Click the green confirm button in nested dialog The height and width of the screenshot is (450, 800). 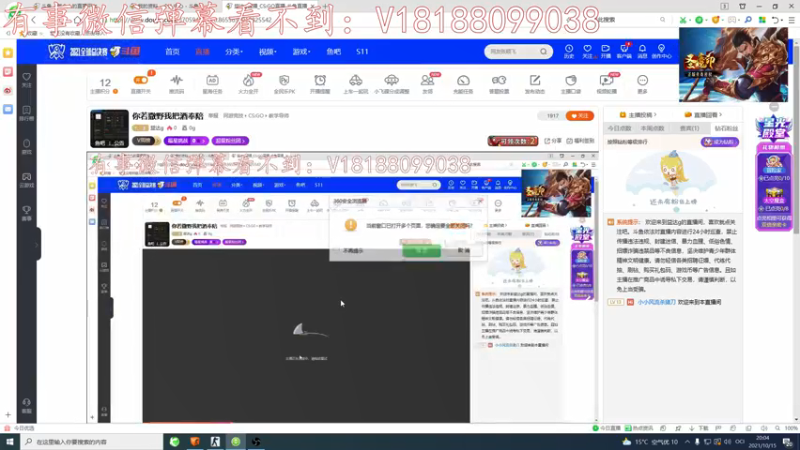pyautogui.click(x=421, y=251)
